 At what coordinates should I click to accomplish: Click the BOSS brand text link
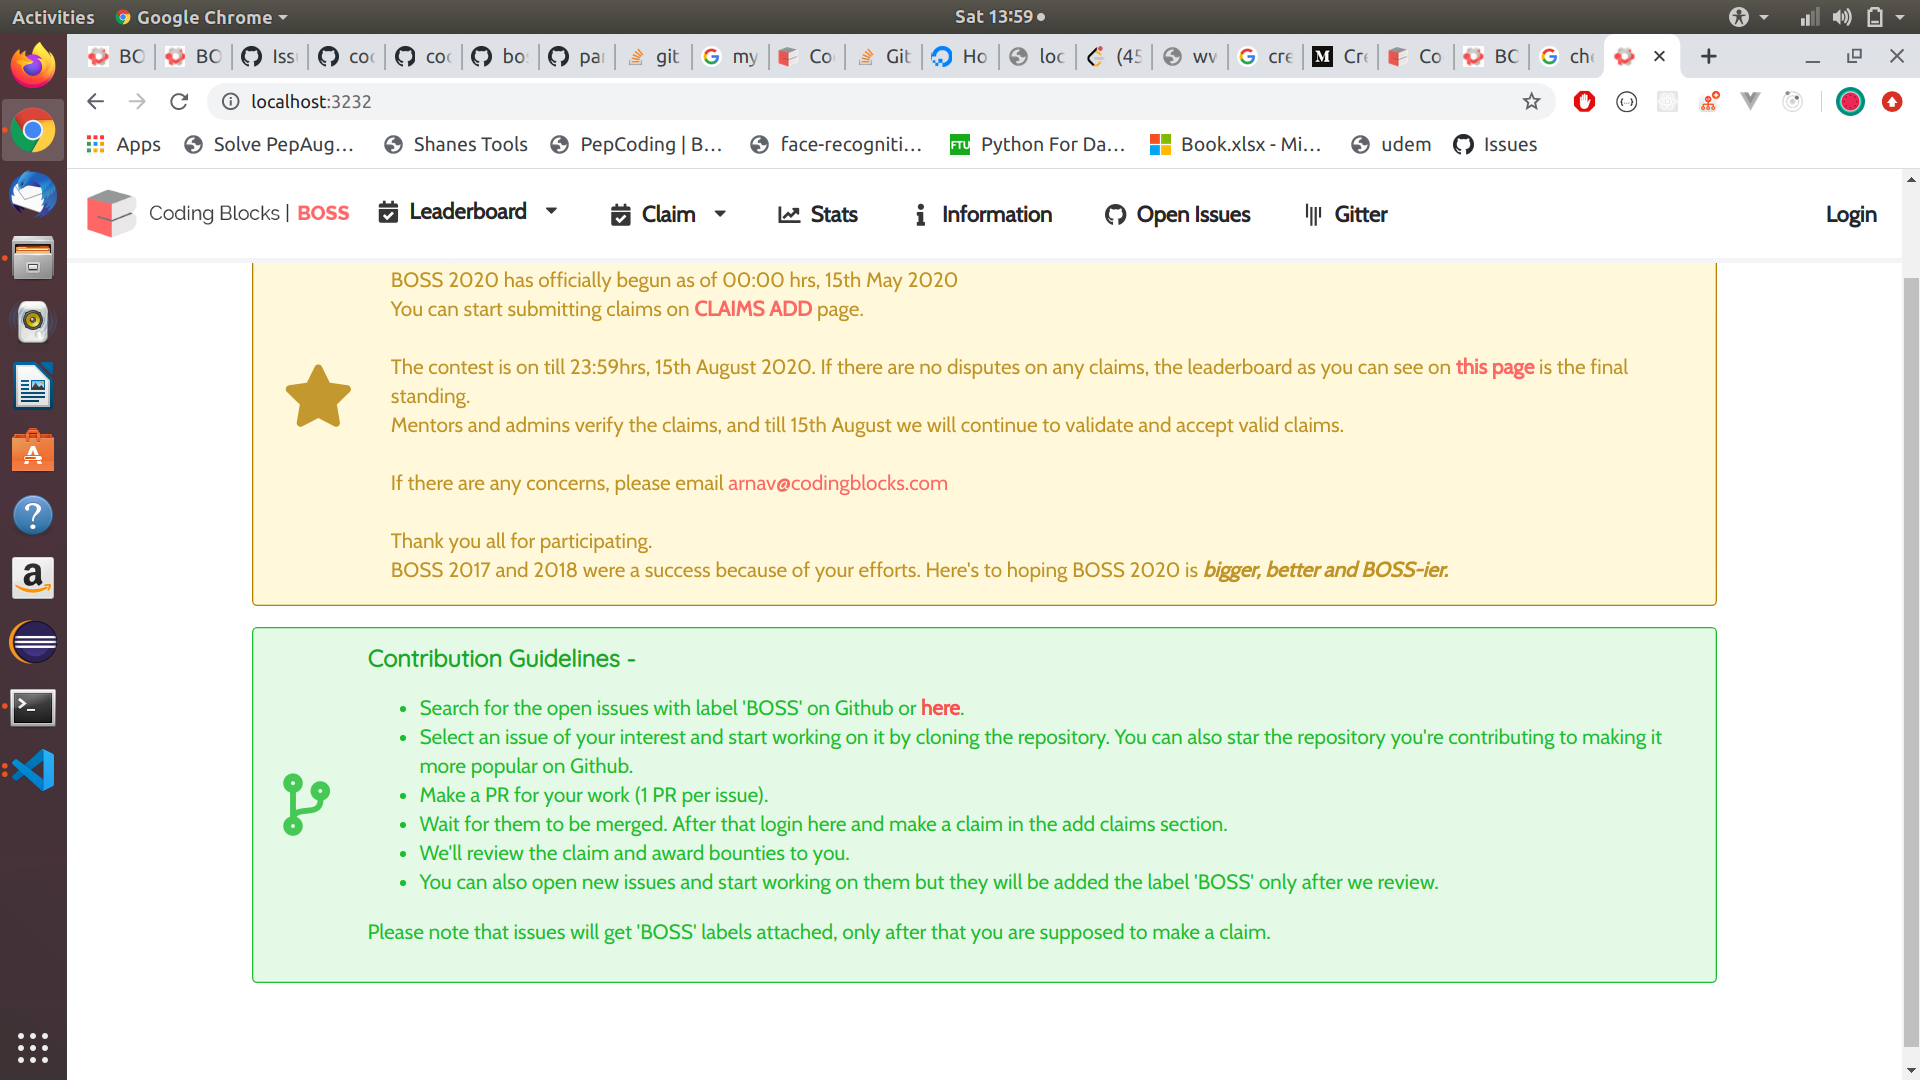[x=323, y=213]
